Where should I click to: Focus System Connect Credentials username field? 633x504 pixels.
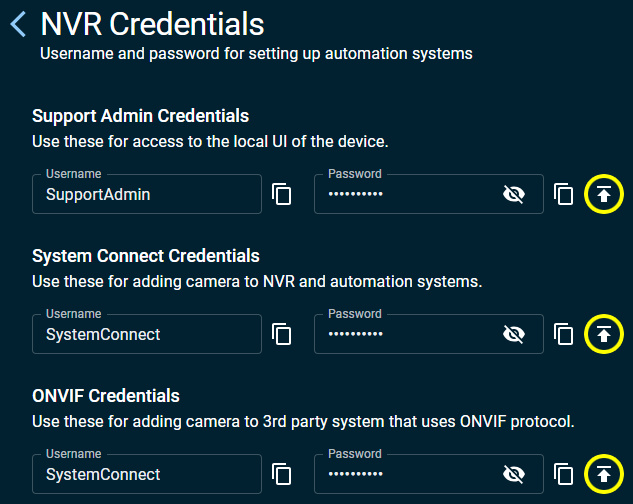click(147, 334)
